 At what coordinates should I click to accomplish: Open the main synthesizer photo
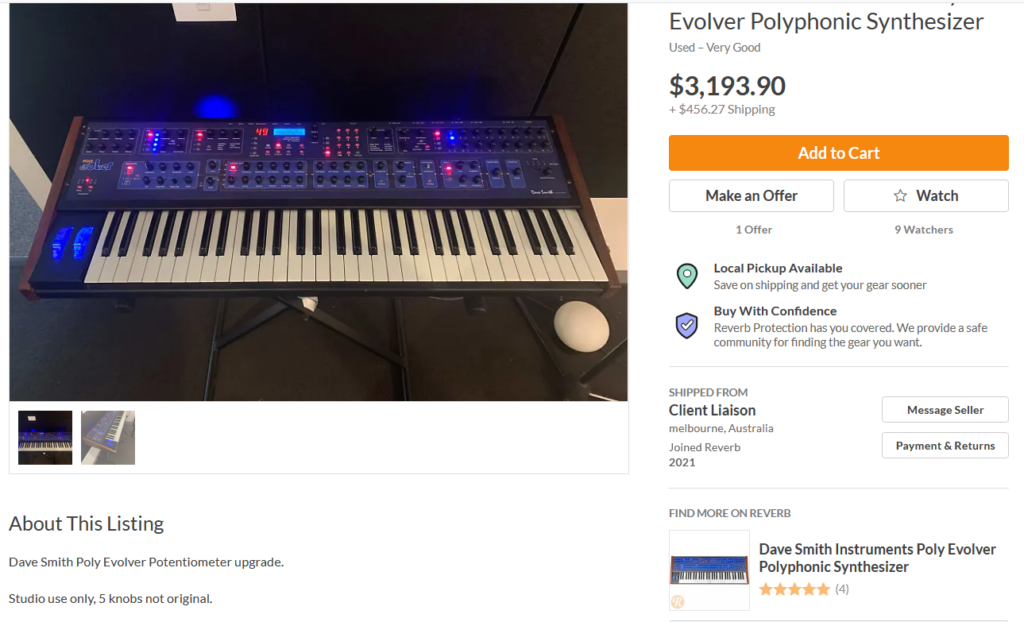(x=319, y=202)
